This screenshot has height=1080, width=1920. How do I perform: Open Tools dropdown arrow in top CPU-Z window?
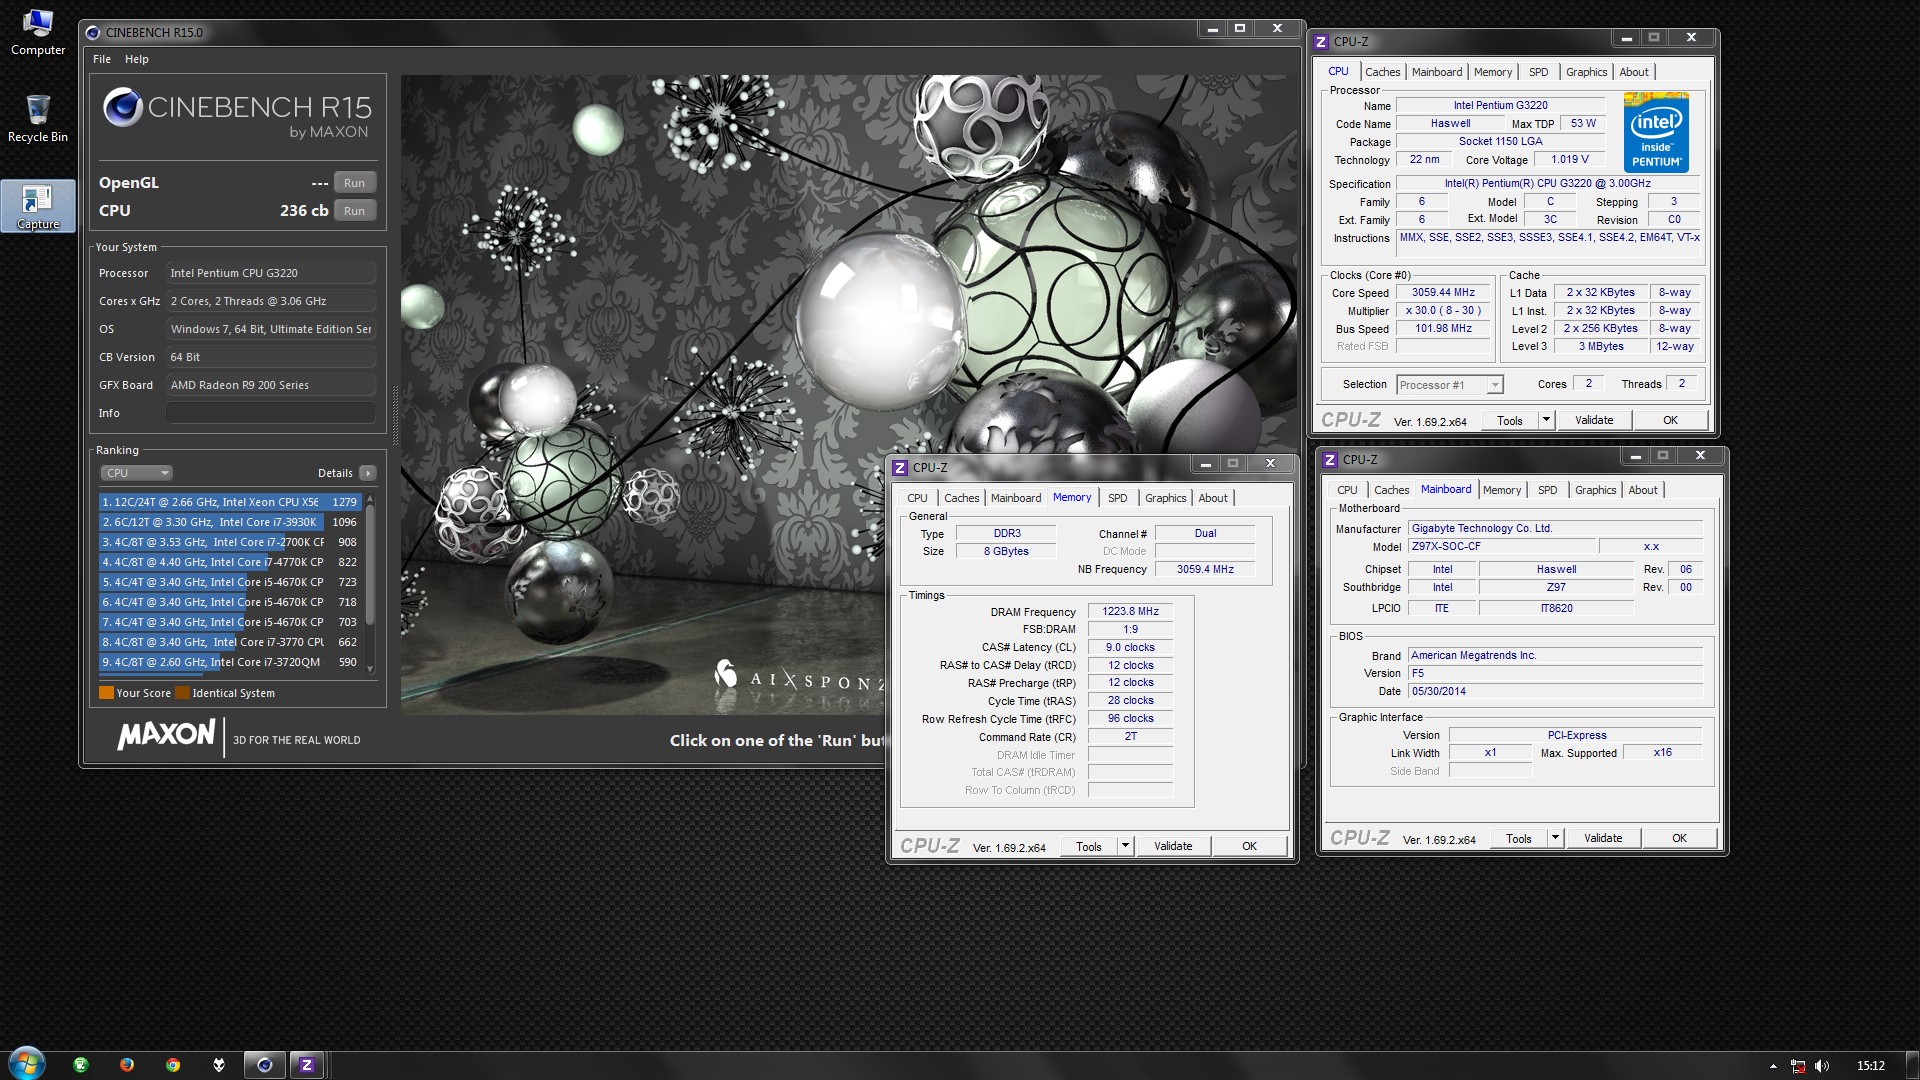coord(1545,420)
